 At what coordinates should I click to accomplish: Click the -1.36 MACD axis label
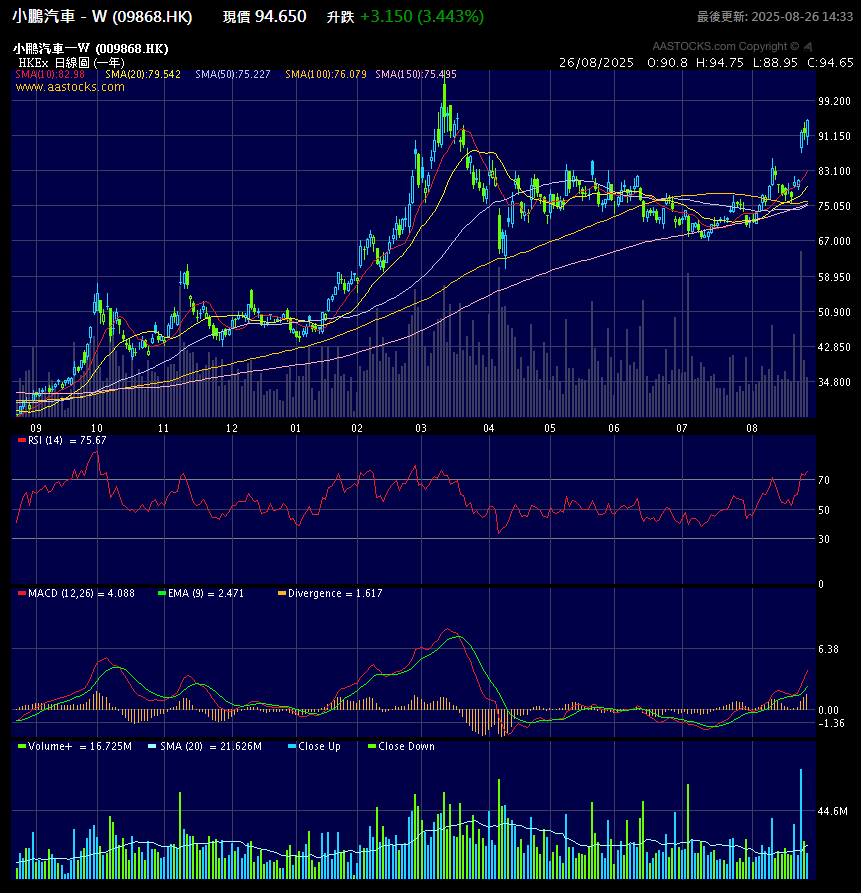tap(831, 723)
